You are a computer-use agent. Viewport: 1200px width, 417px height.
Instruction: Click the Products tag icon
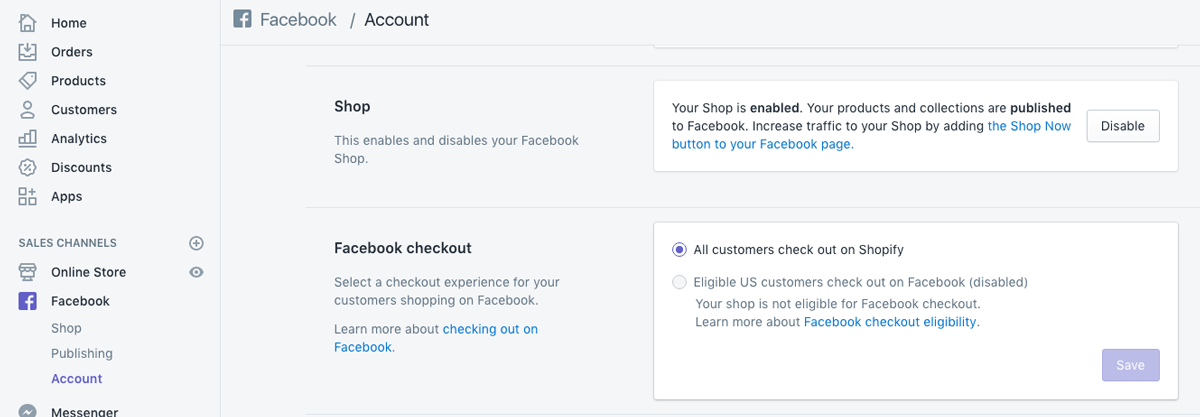pos(28,81)
